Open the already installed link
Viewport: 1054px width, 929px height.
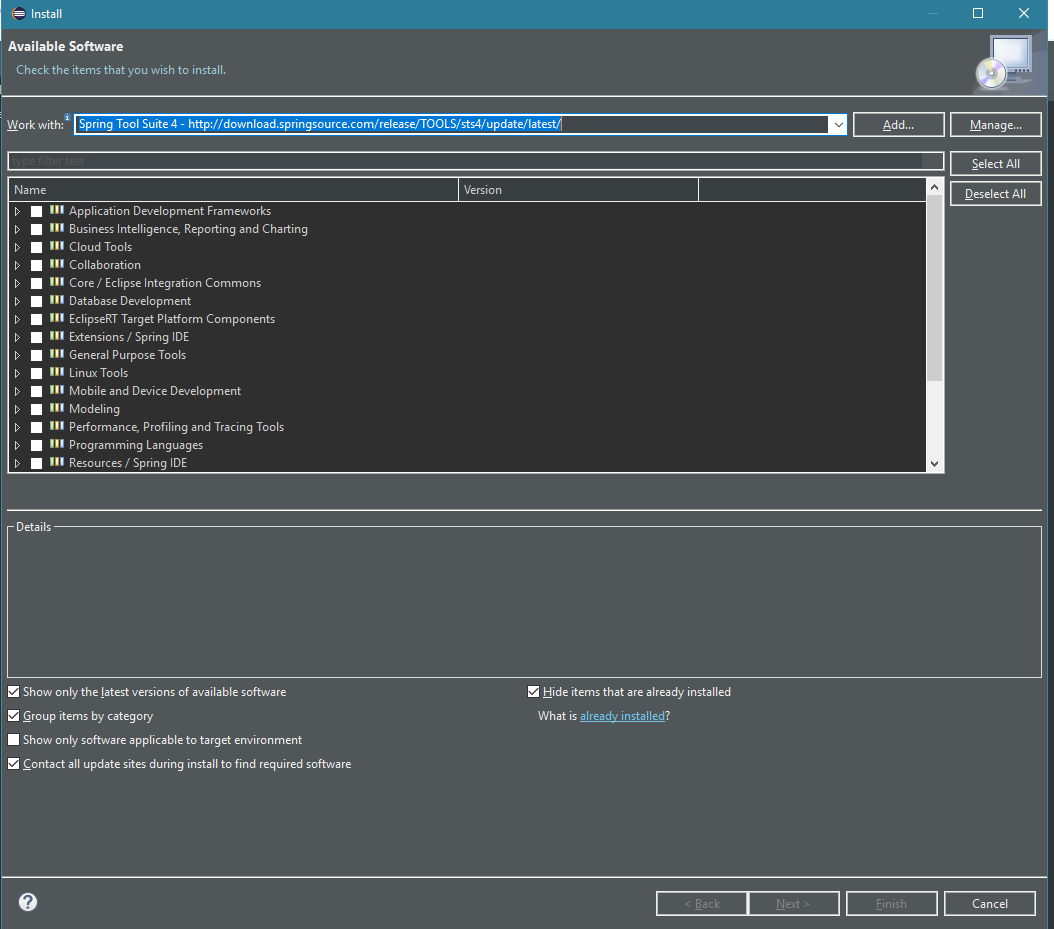click(622, 716)
